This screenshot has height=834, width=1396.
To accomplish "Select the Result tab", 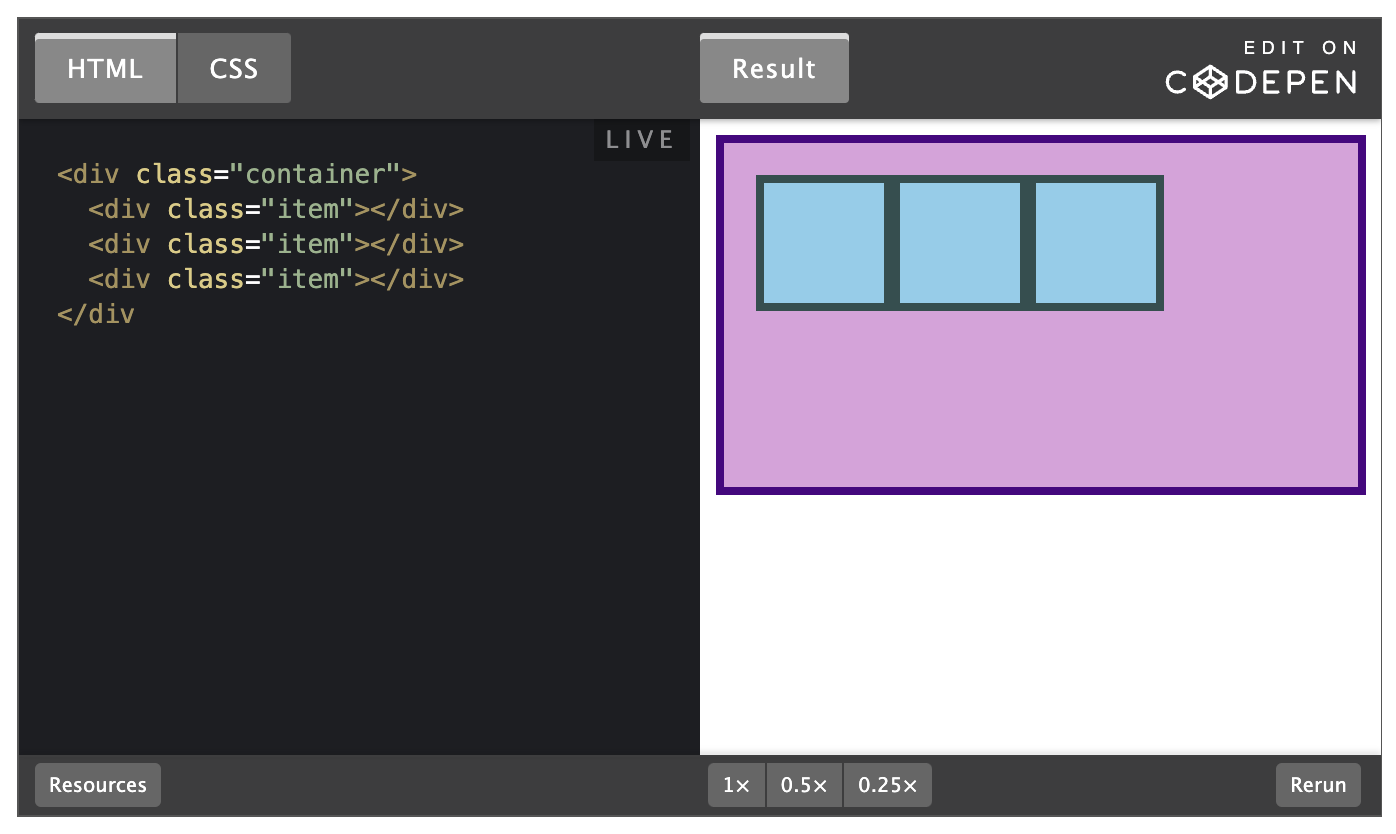I will [774, 69].
